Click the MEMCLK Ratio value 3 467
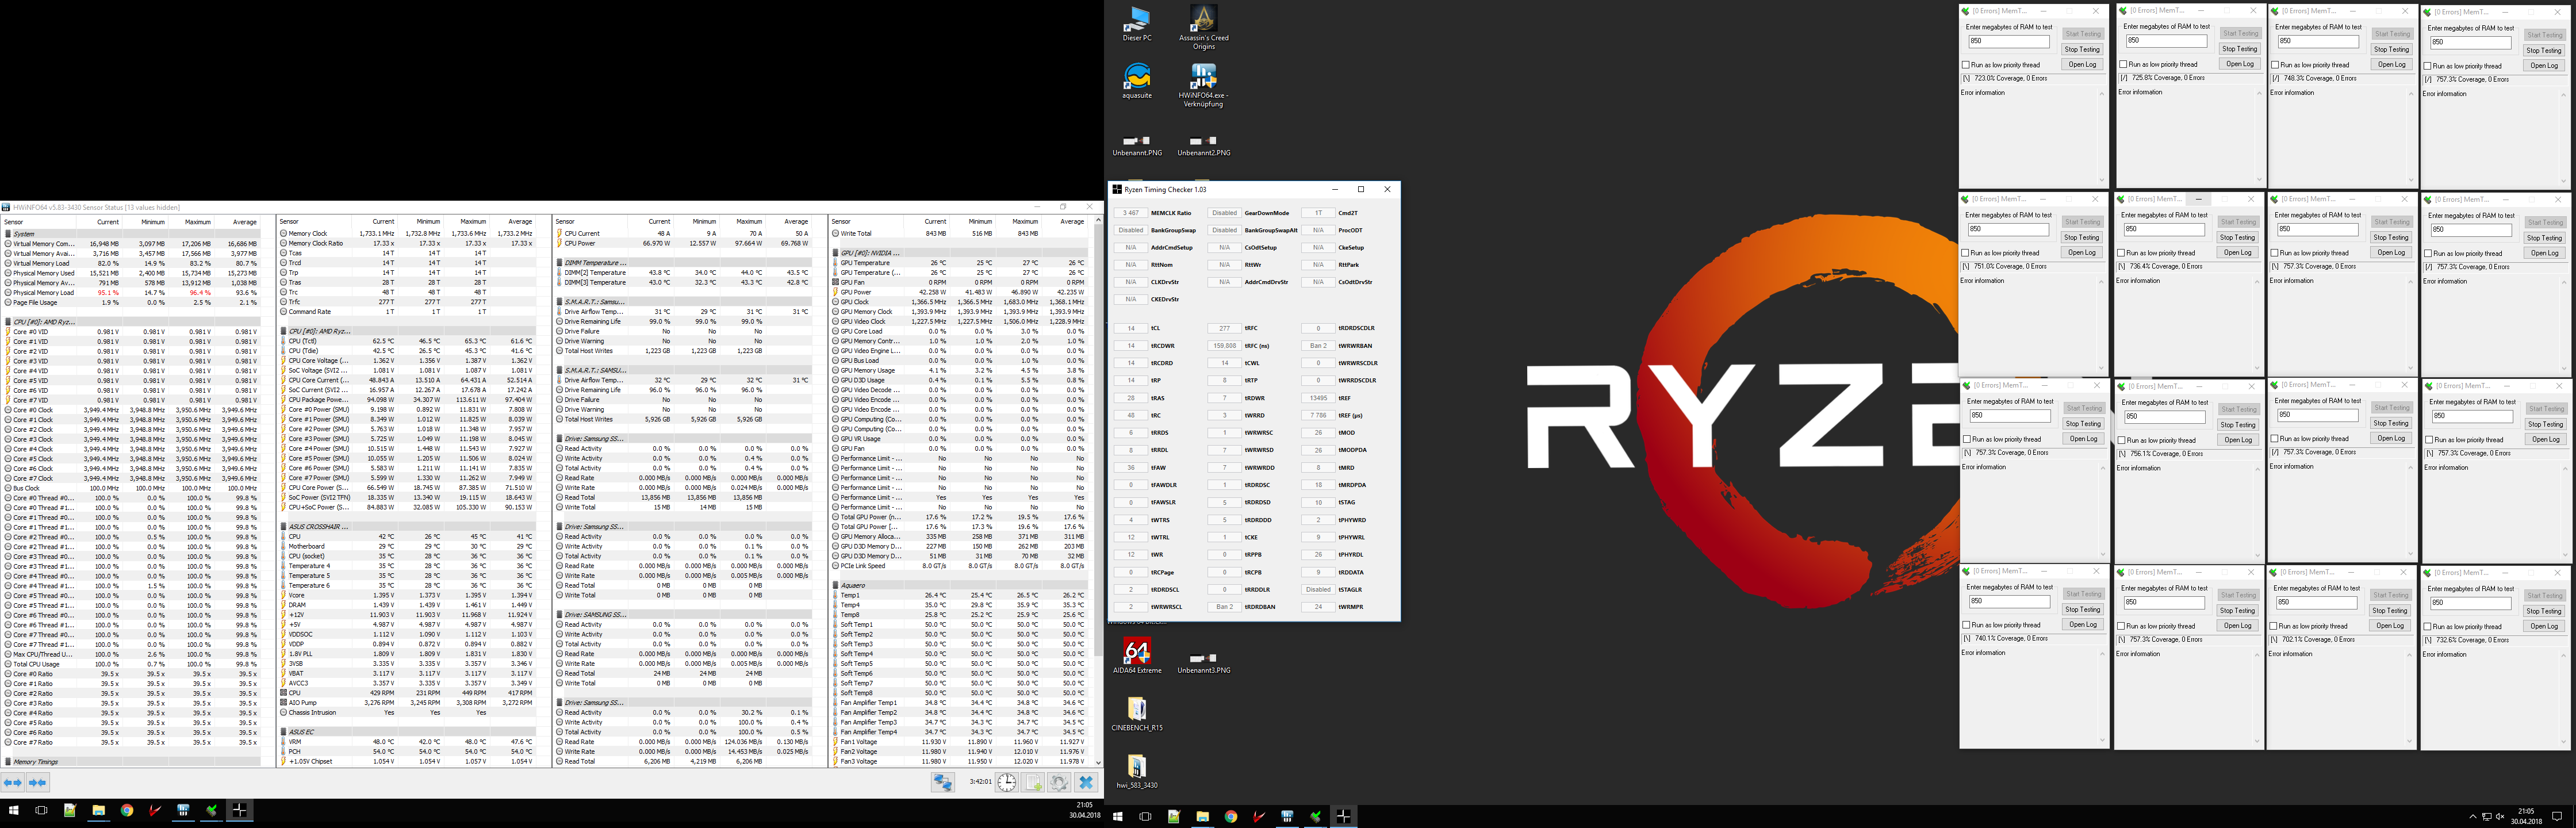2576x828 pixels. 1131,213
